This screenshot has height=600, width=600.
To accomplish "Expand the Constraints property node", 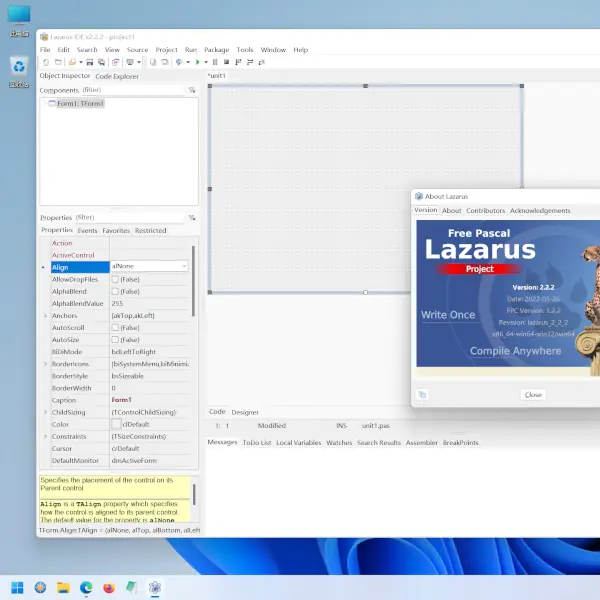I will 45,436.
